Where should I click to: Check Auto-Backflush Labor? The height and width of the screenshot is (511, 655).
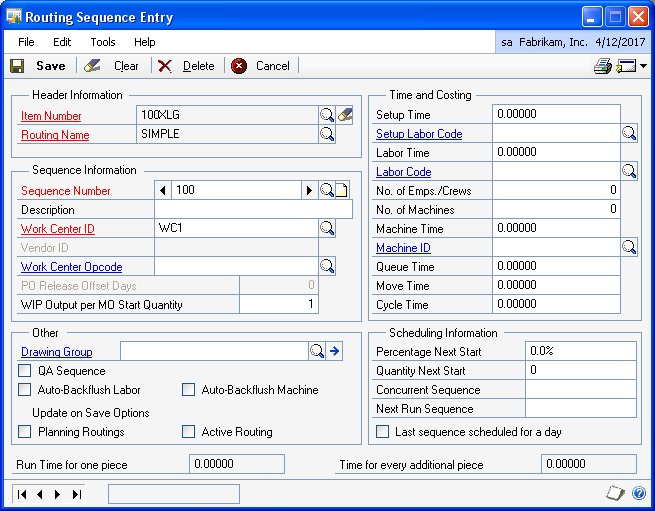(25, 389)
